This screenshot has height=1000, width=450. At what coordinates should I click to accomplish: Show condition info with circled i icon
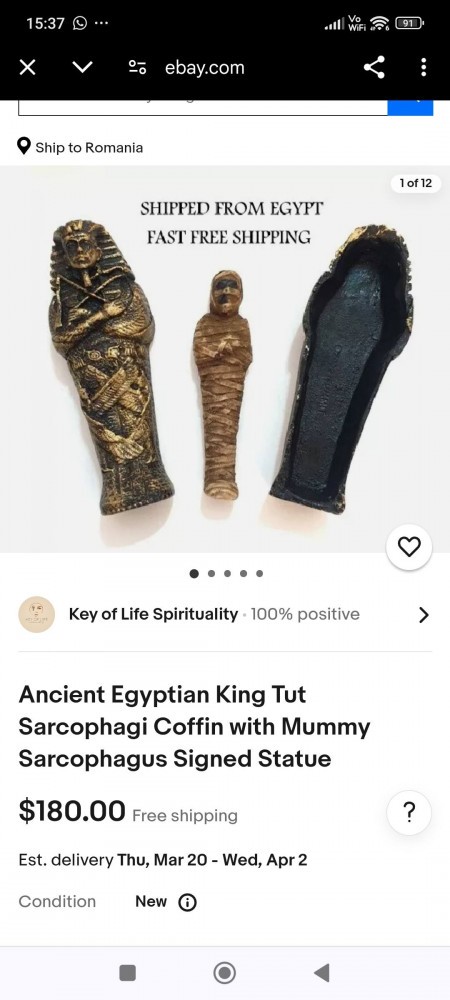pyautogui.click(x=187, y=902)
